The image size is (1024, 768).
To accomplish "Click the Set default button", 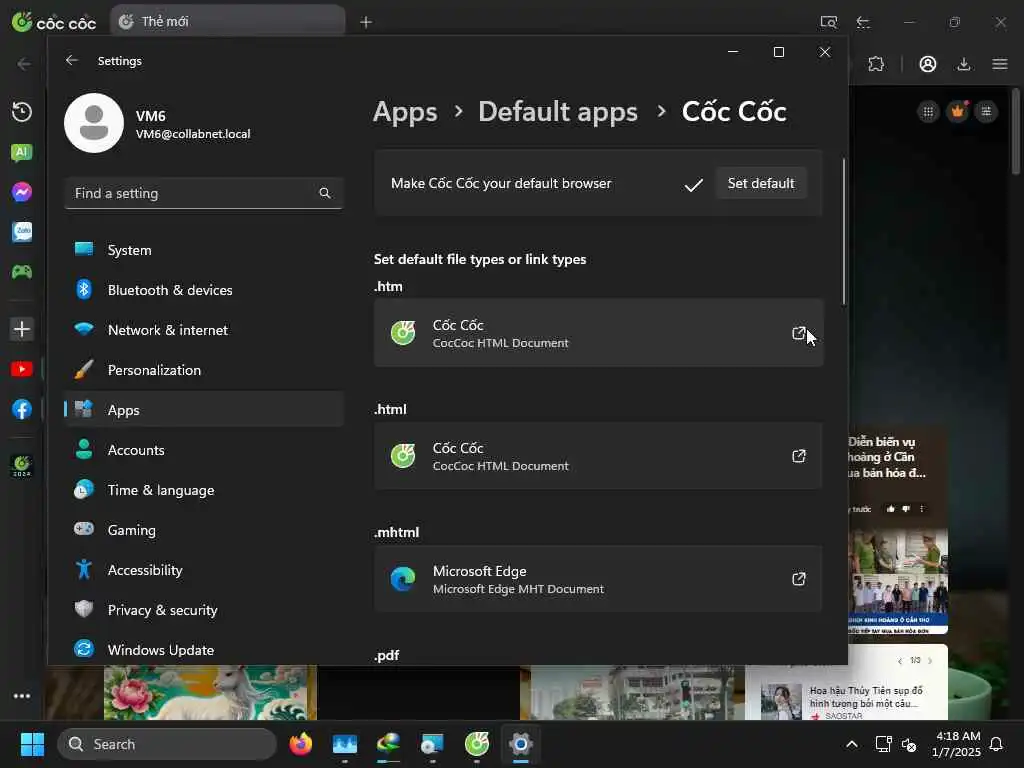I will click(761, 184).
